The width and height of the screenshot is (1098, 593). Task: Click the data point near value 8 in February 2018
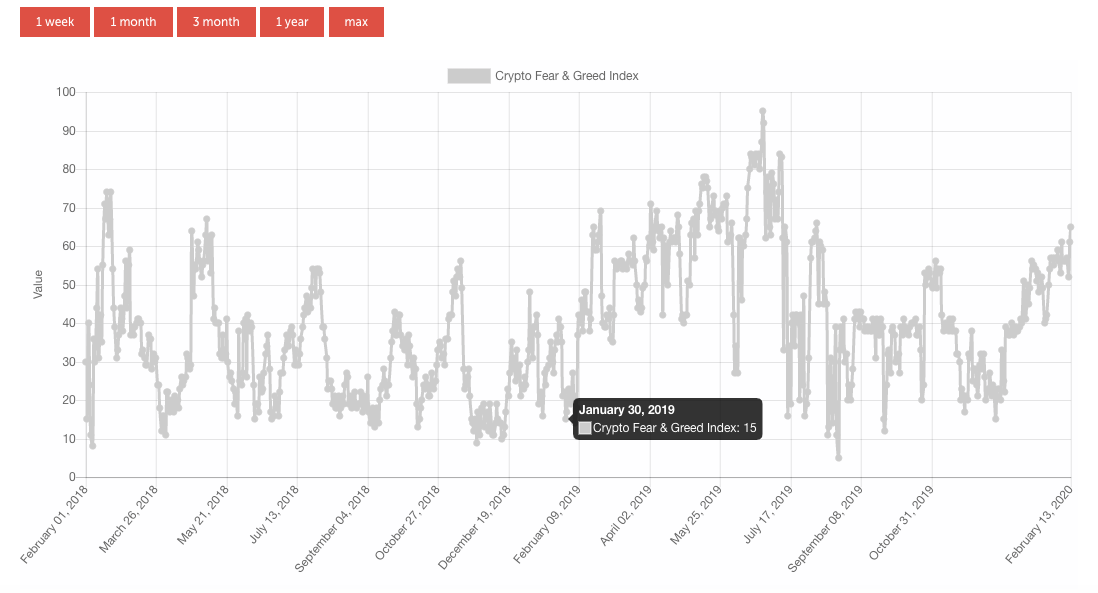90,444
